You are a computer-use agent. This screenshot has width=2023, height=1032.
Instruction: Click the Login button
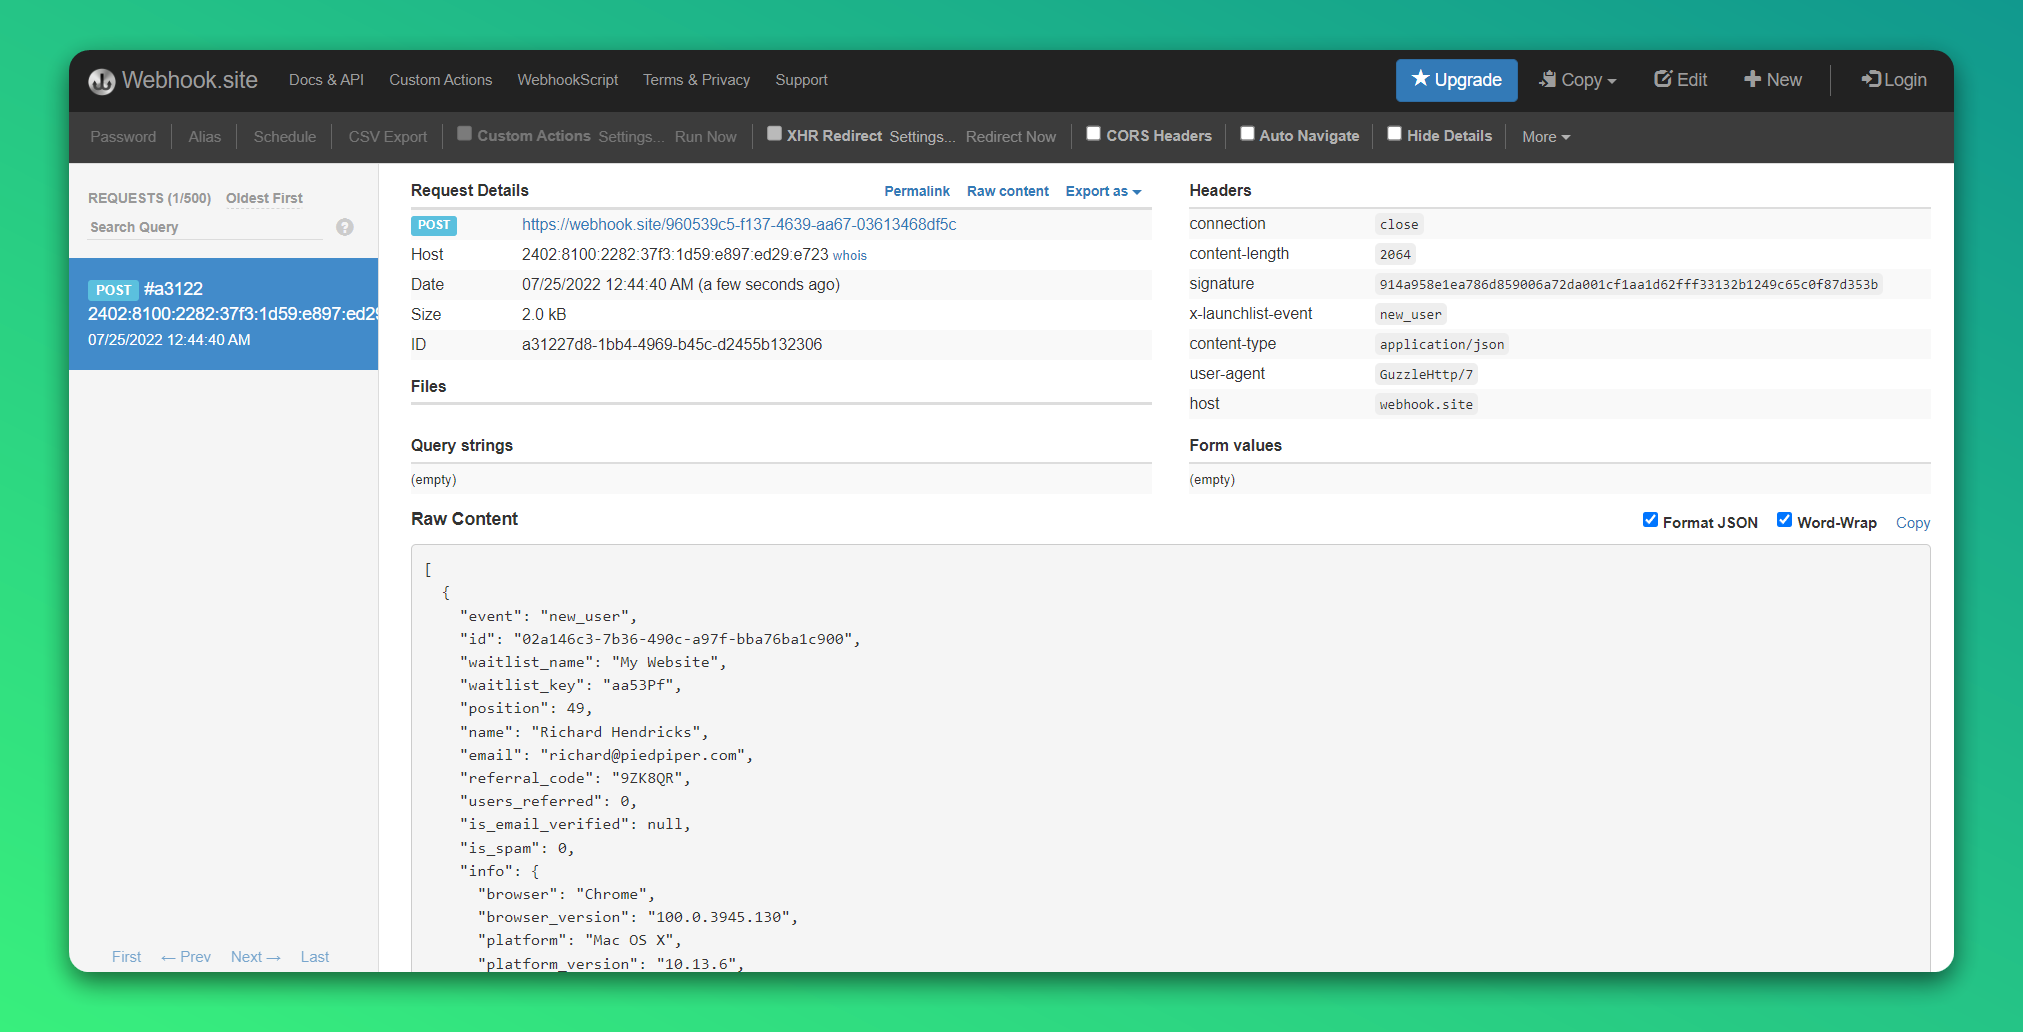tap(1894, 80)
